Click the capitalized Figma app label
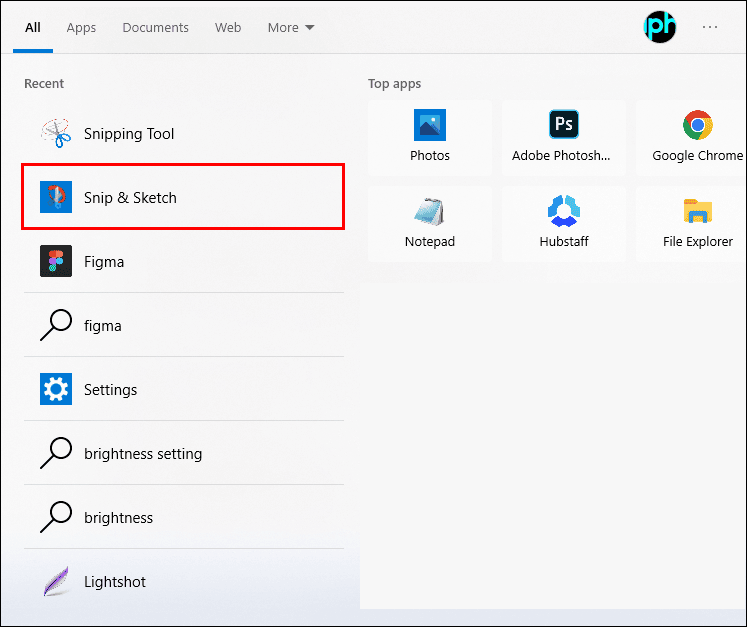This screenshot has width=747, height=627. pyautogui.click(x=104, y=262)
